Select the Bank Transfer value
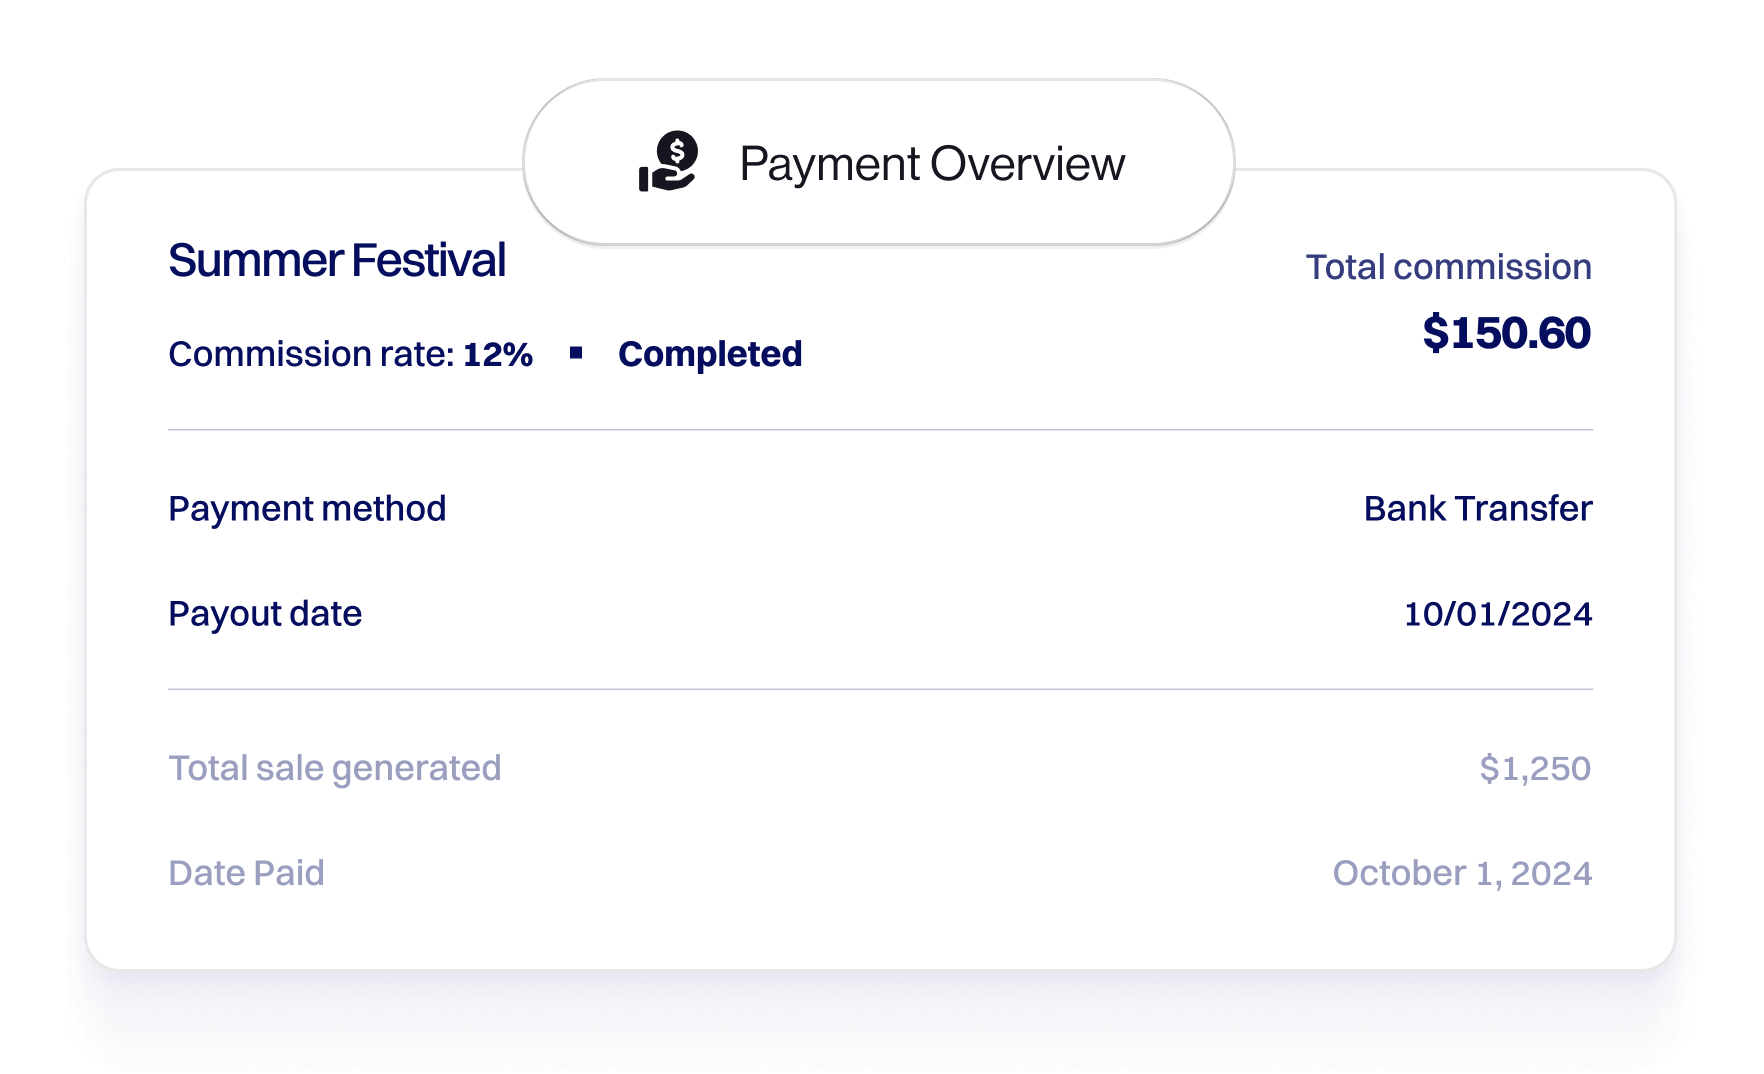The height and width of the screenshot is (1074, 1764). (1477, 509)
